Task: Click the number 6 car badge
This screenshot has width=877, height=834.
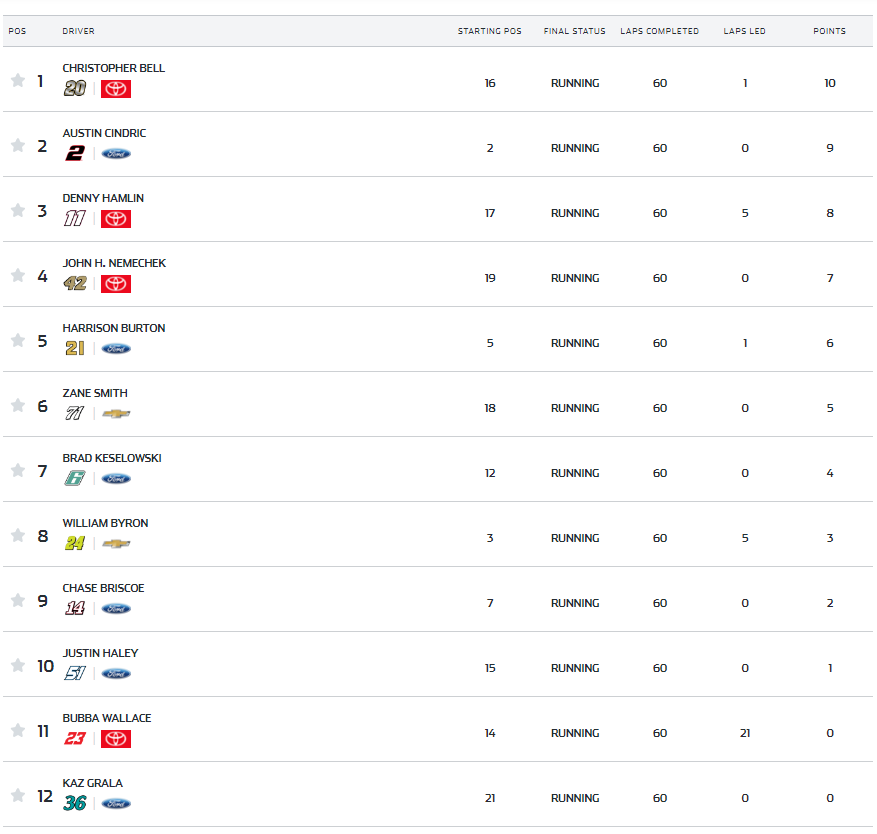Action: tap(75, 478)
